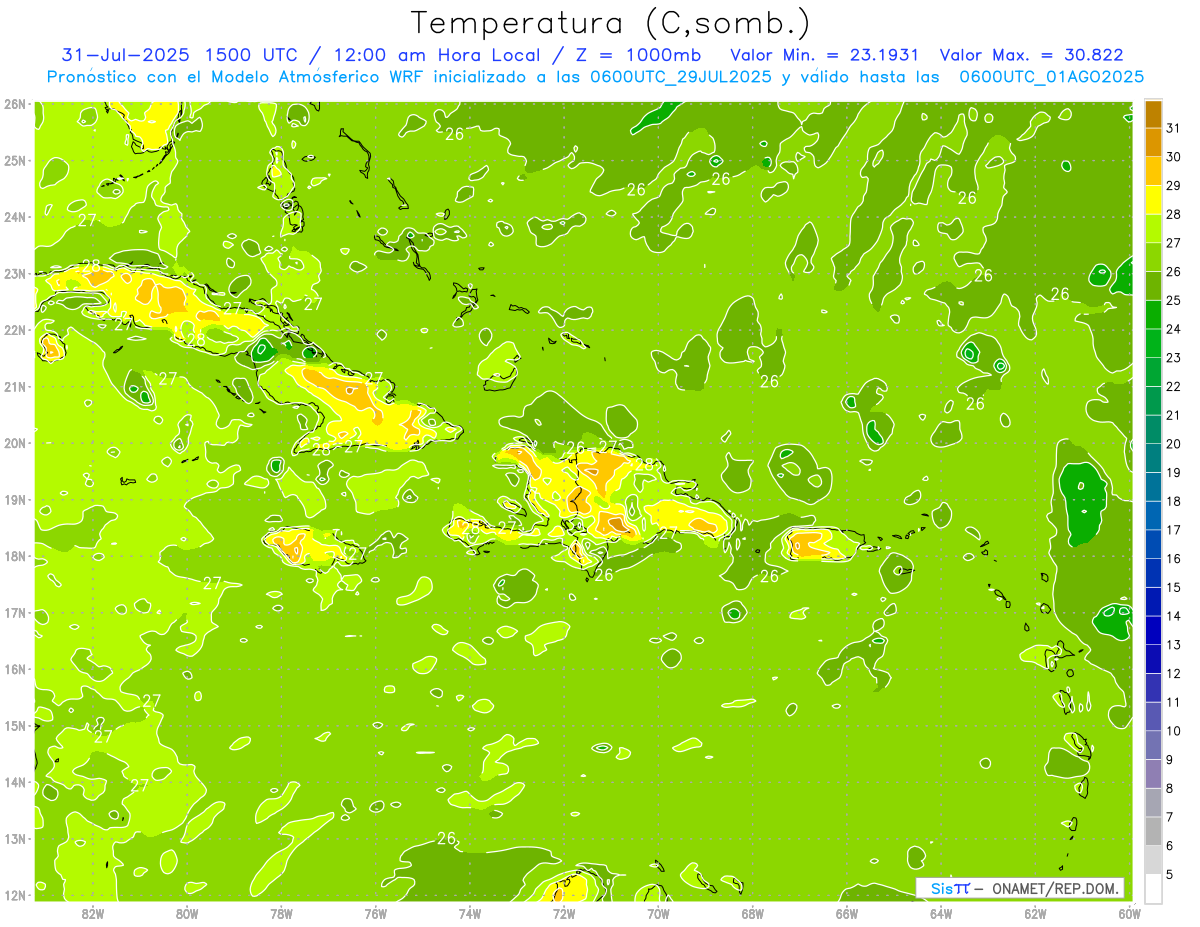Pick yellow legend swatch between 28 and 29
This screenshot has width=1200, height=927.
click(1153, 200)
